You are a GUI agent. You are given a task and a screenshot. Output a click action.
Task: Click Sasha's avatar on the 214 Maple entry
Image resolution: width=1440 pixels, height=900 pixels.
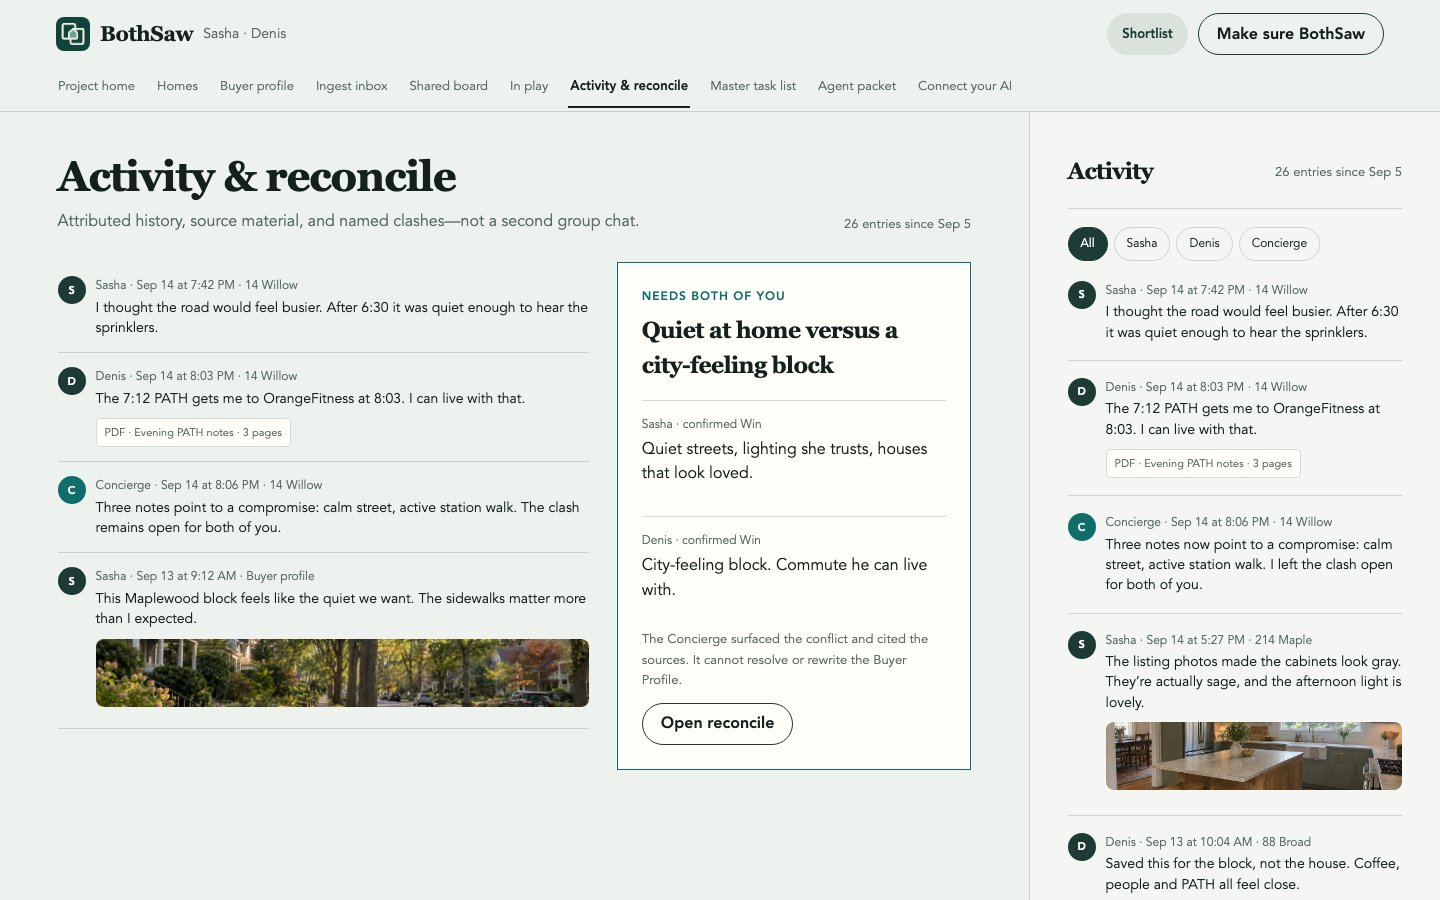point(1082,646)
